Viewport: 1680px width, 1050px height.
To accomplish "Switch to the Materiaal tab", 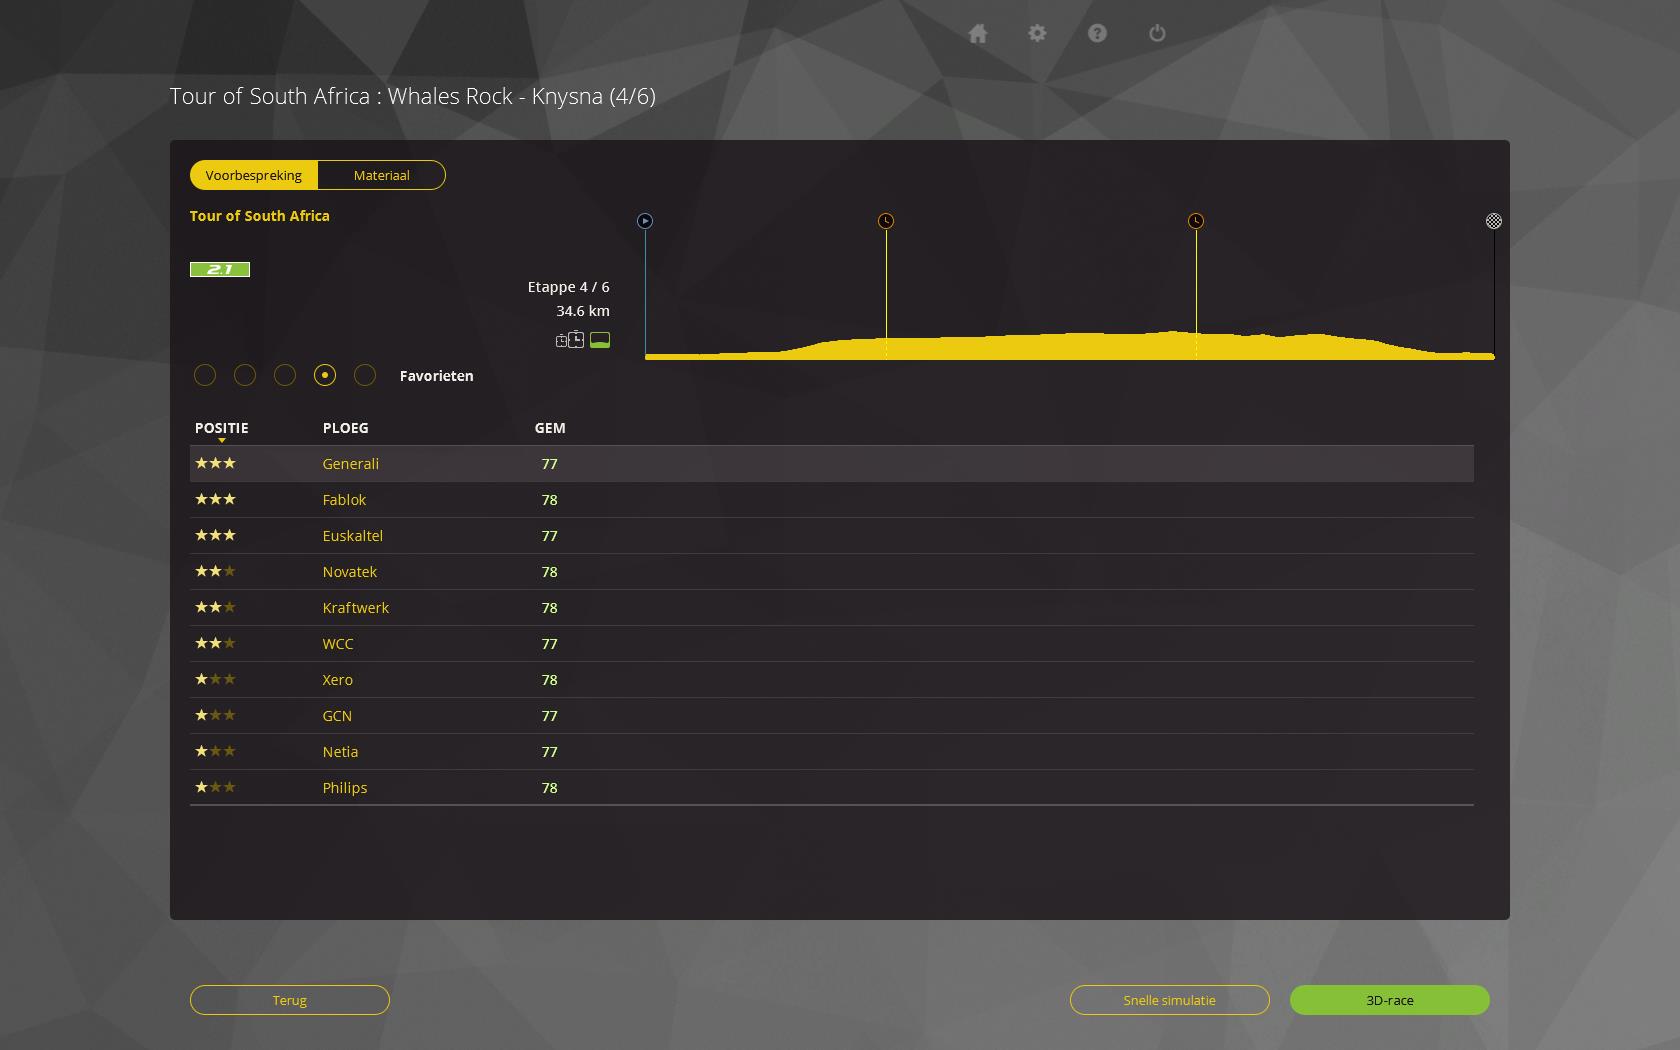I will pyautogui.click(x=382, y=175).
